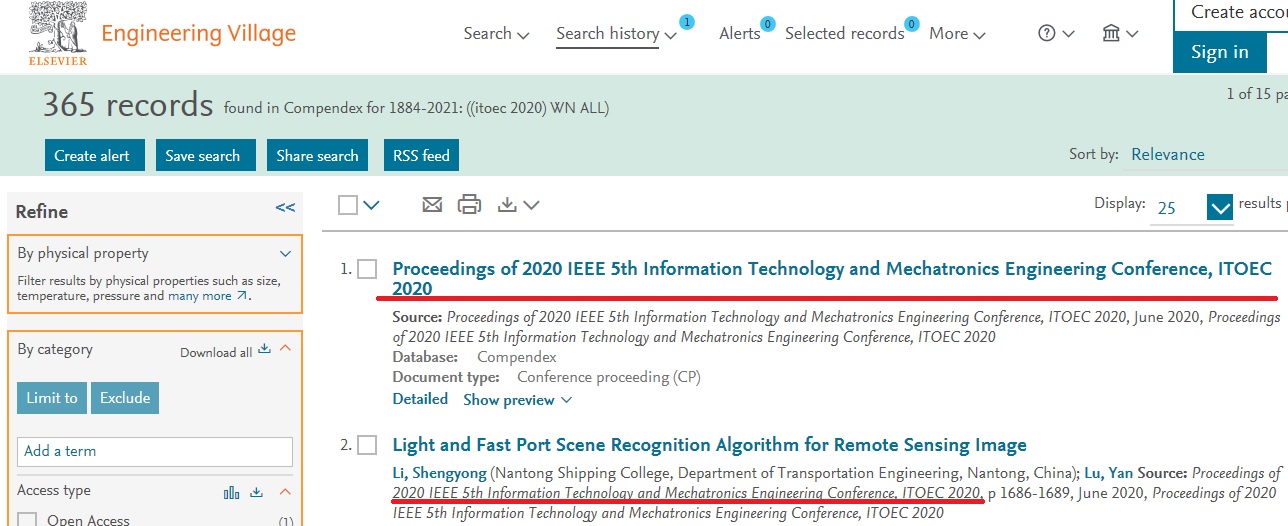Collapse the By category section chevron
Viewport: 1288px width, 526px height.
(x=285, y=349)
